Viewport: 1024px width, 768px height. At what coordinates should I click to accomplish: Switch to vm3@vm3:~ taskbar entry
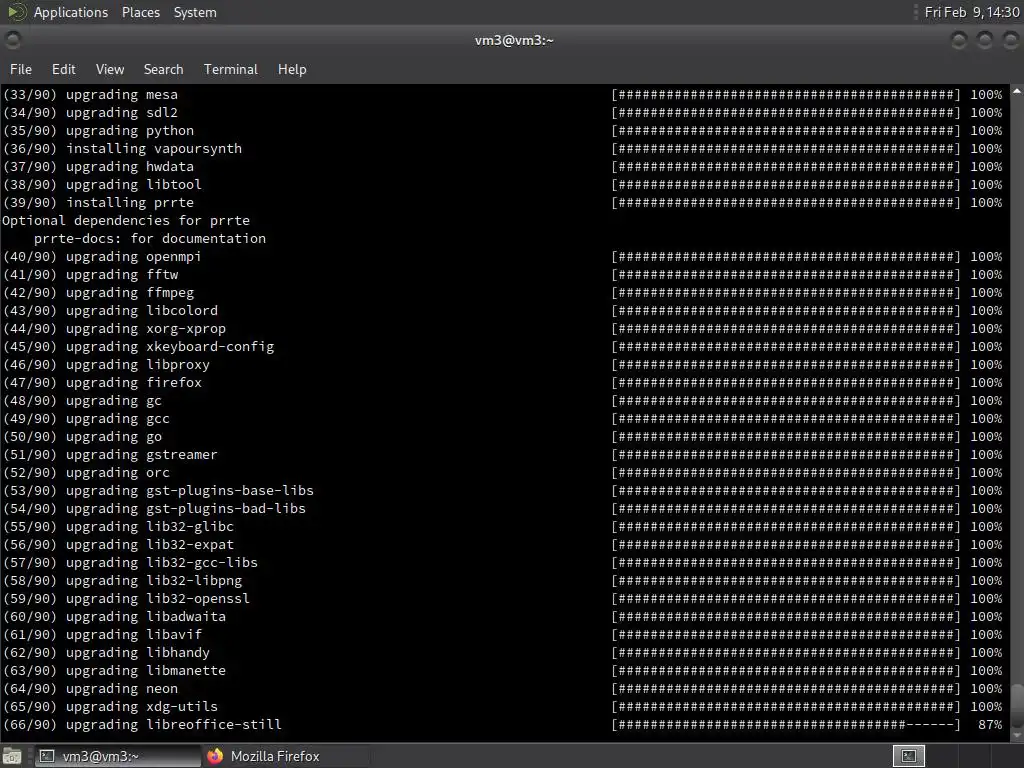coord(117,756)
